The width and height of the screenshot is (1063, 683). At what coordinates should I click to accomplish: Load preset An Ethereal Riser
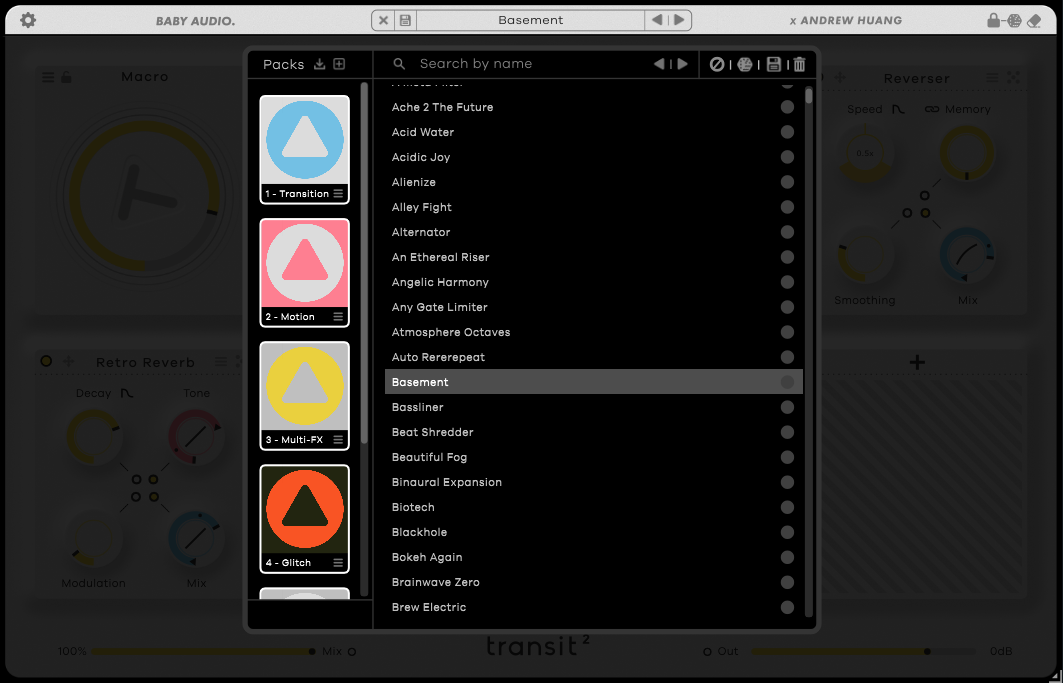coord(593,257)
